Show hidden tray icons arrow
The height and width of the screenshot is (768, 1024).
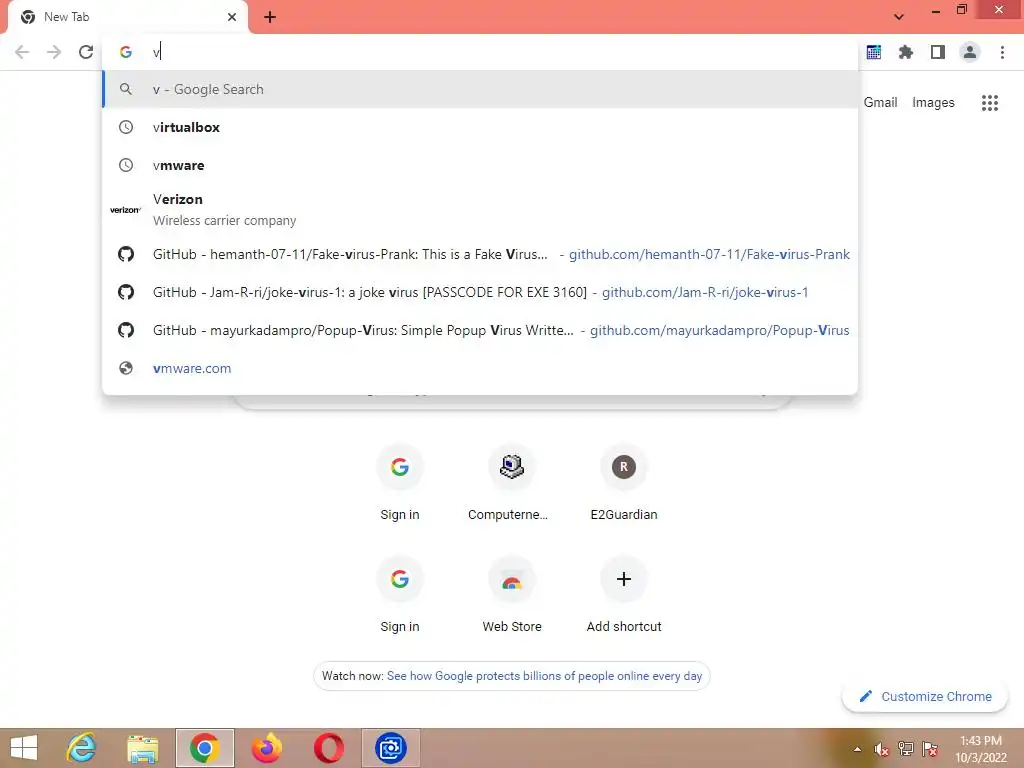tap(857, 749)
